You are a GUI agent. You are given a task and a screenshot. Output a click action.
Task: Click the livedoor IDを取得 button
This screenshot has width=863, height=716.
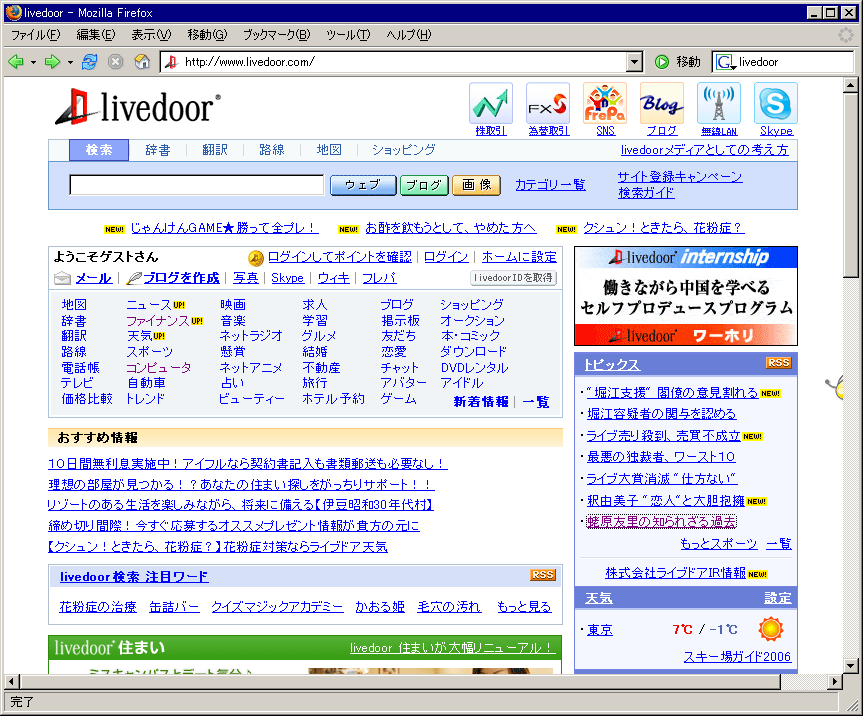[514, 278]
